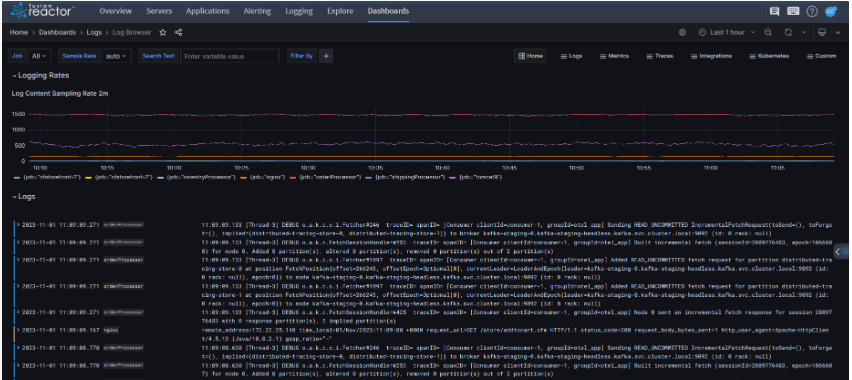Open the user account avatar

coord(830,11)
